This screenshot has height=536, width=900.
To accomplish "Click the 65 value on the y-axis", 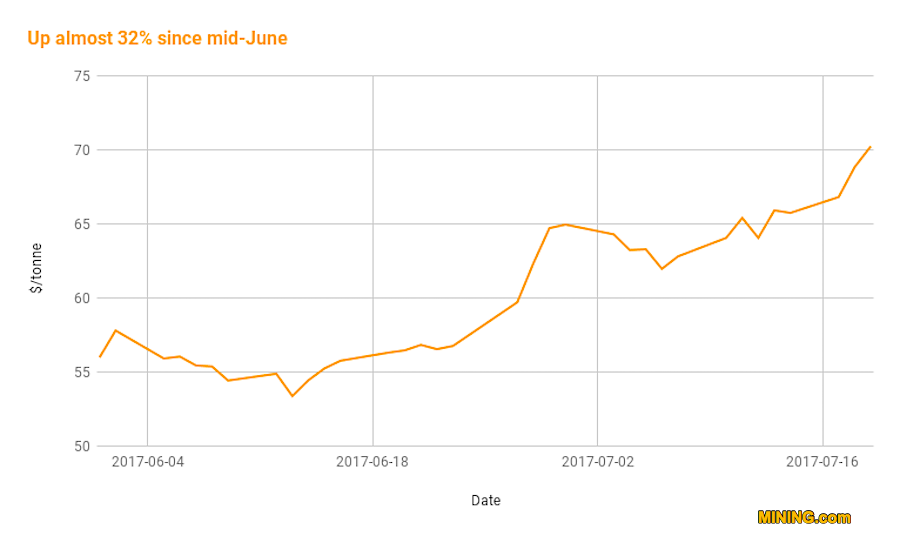I will point(82,224).
